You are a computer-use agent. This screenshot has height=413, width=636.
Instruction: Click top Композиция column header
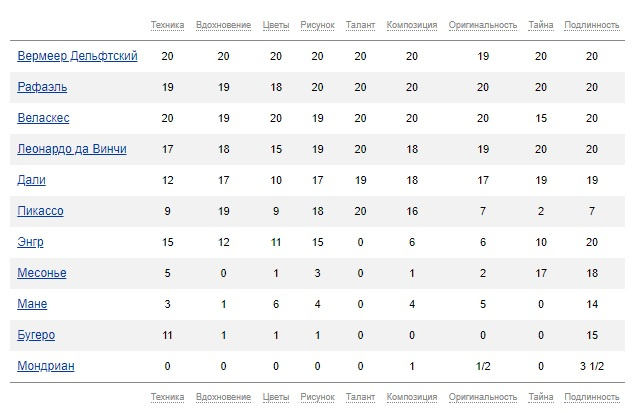click(x=411, y=24)
